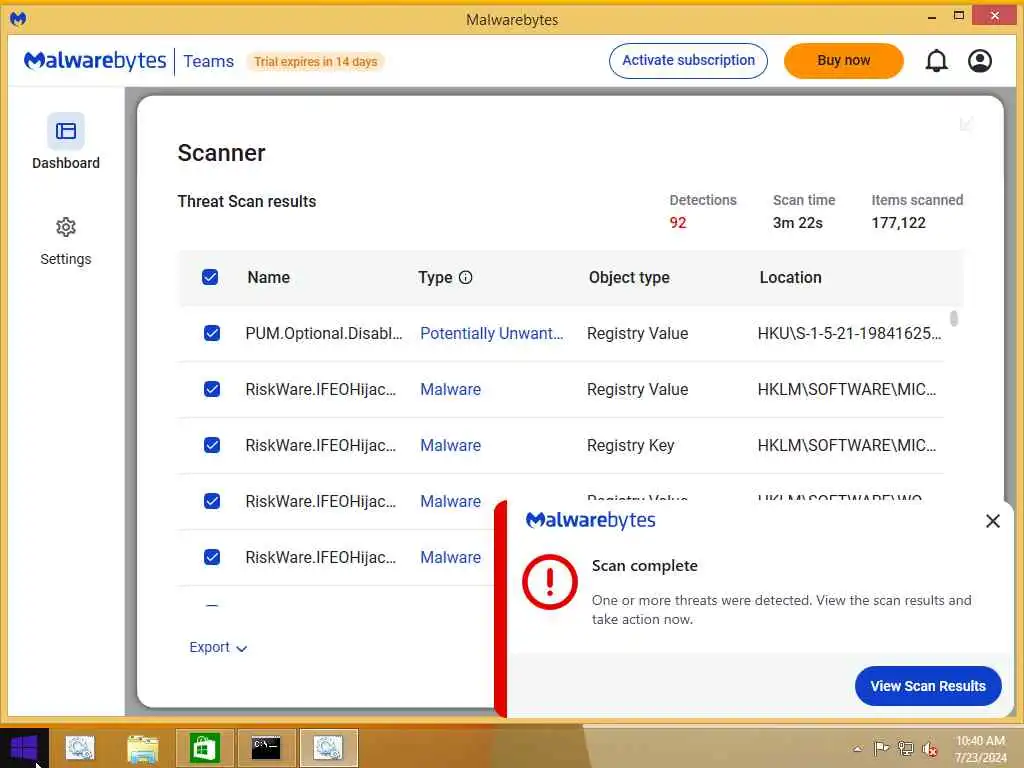Open the Command Prompt taskbar icon

[x=266, y=748]
